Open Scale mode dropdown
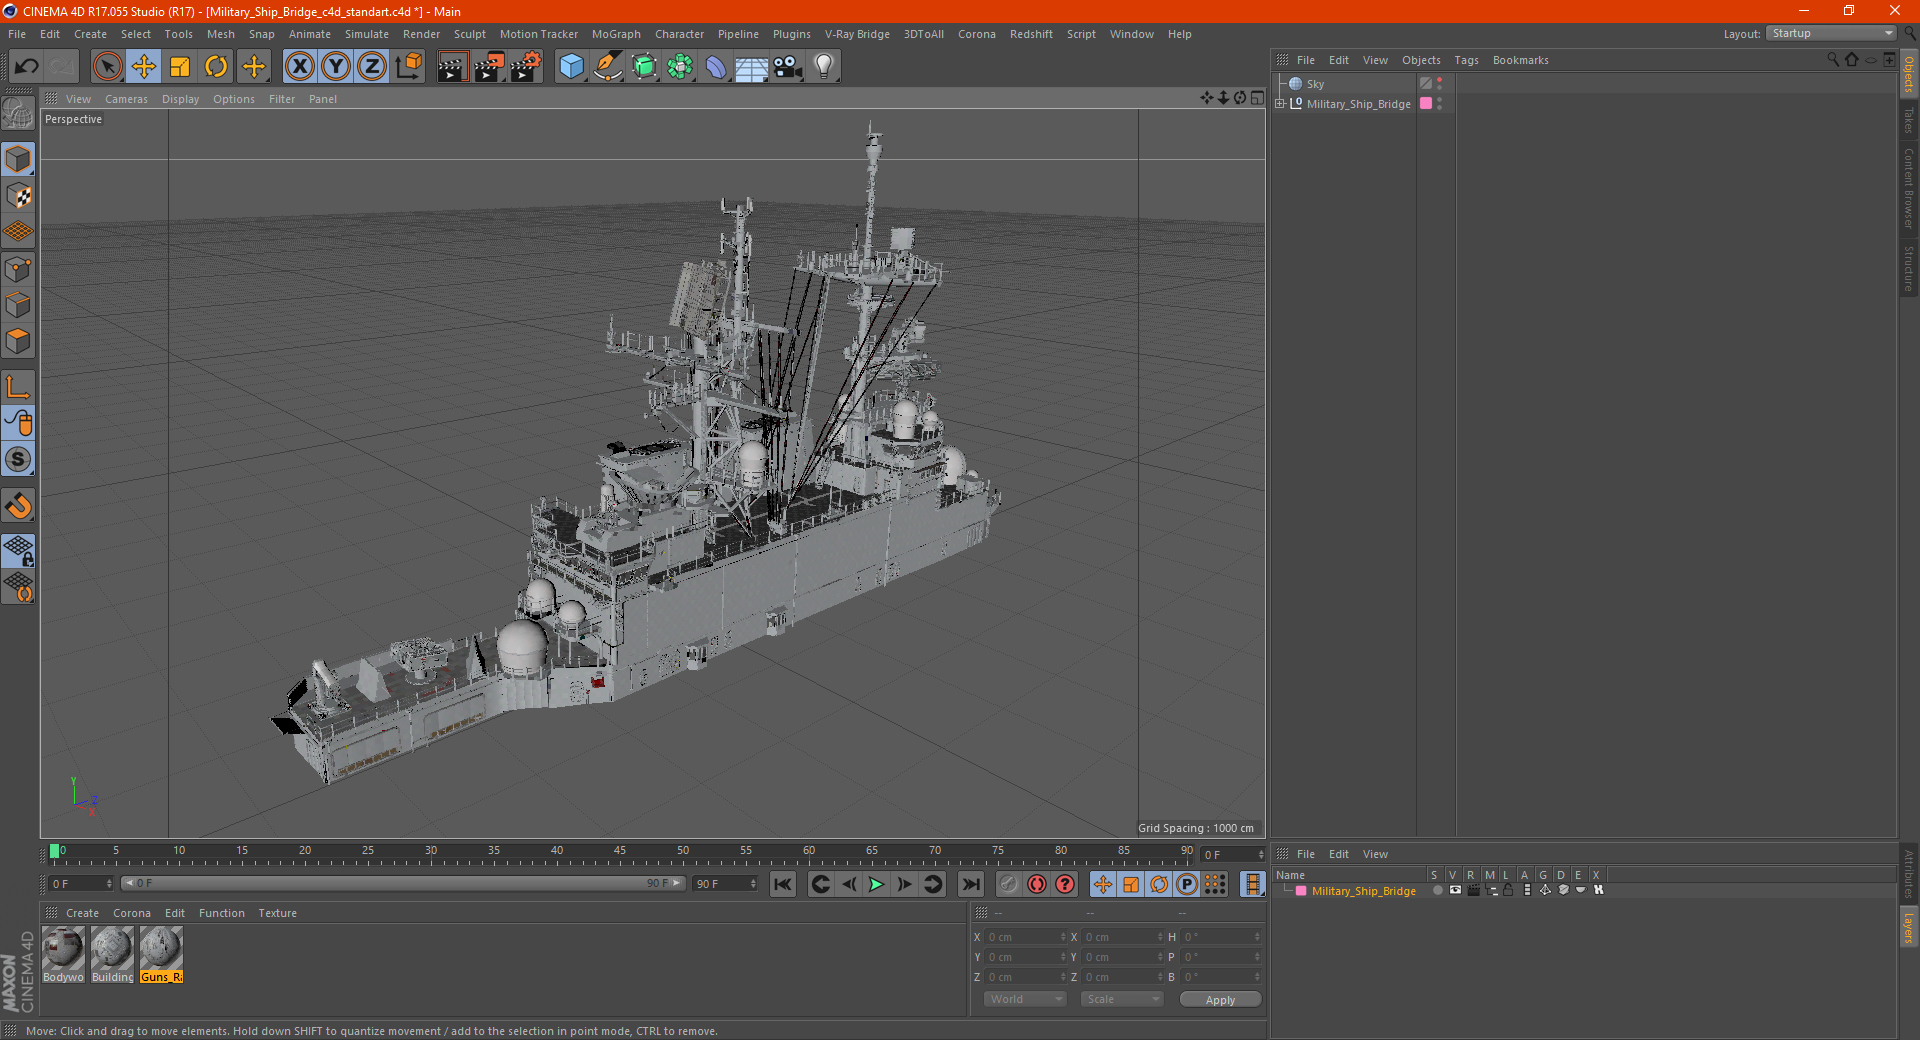Screen dimensions: 1920x1040 (1122, 999)
